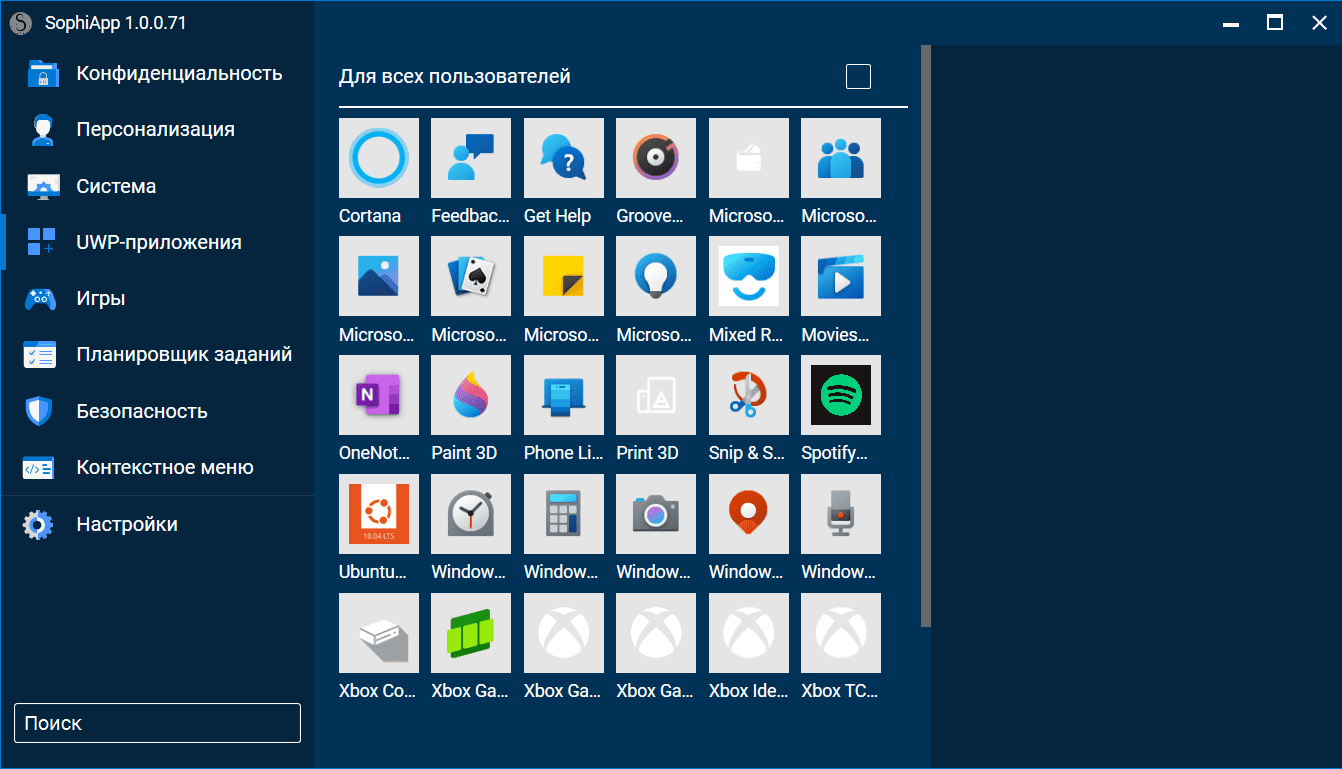
Task: Open the Безопасность section
Action: (x=157, y=411)
